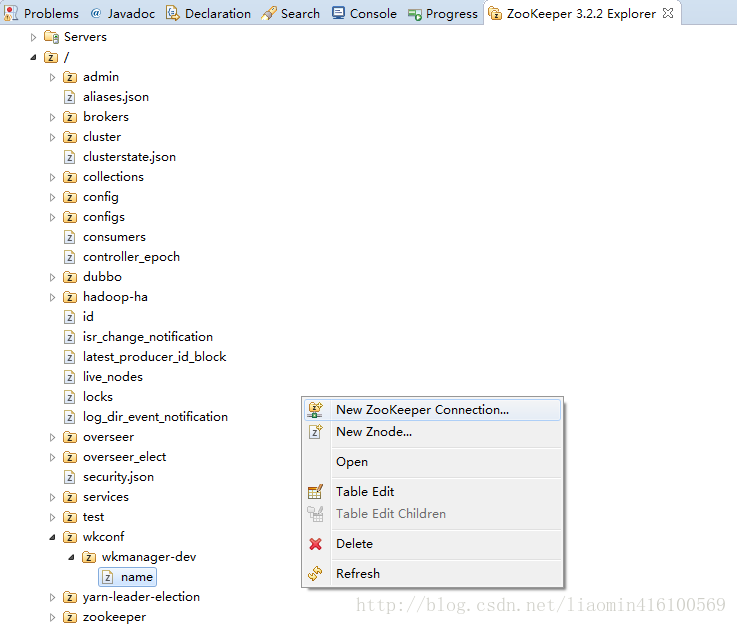Image resolution: width=737 pixels, height=625 pixels.
Task: Click the red Delete icon
Action: (316, 544)
